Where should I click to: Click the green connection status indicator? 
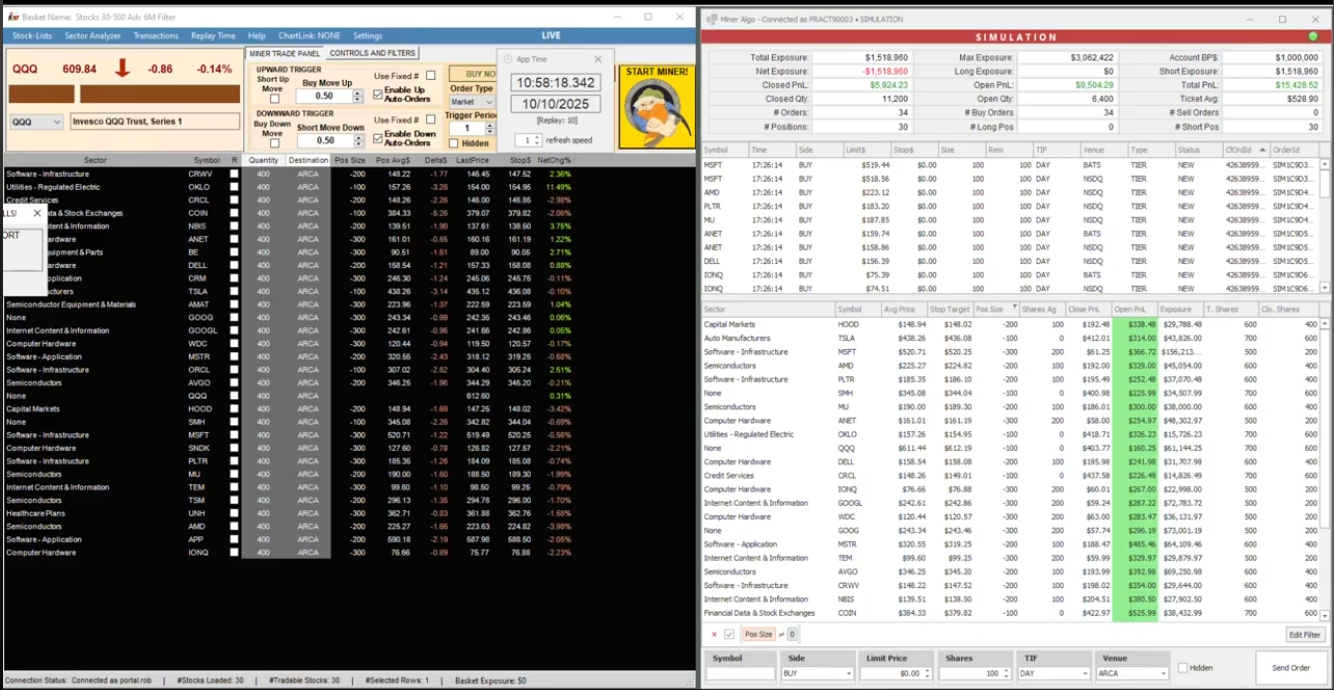click(1313, 37)
